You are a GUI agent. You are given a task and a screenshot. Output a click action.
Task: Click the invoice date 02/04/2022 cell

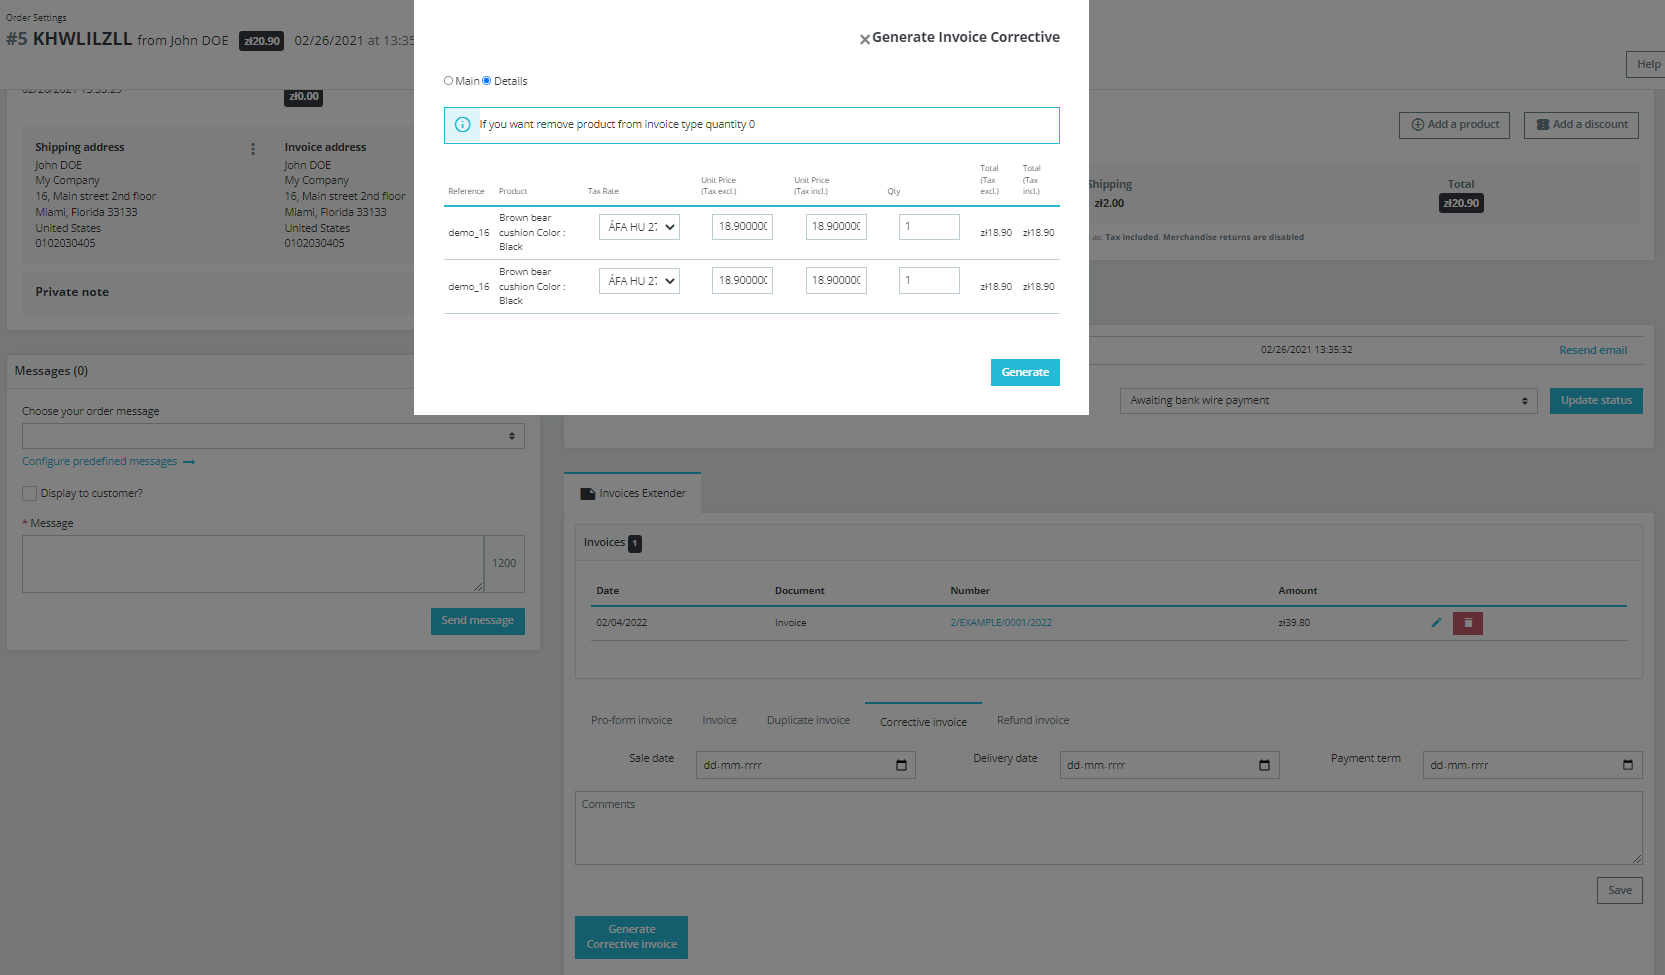(621, 623)
